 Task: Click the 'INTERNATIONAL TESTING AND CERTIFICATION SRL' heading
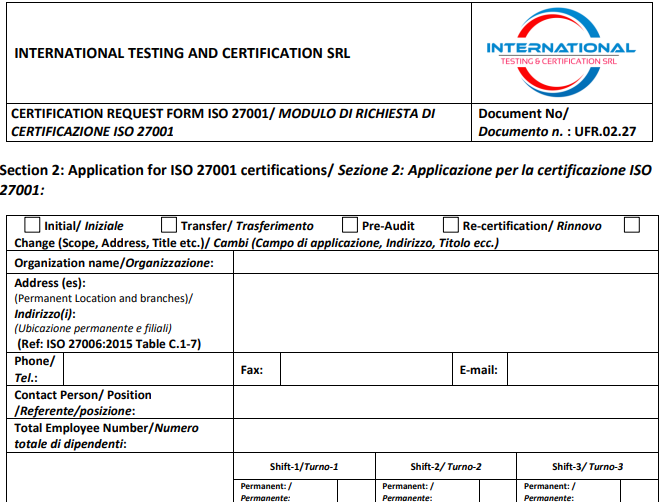tap(182, 53)
